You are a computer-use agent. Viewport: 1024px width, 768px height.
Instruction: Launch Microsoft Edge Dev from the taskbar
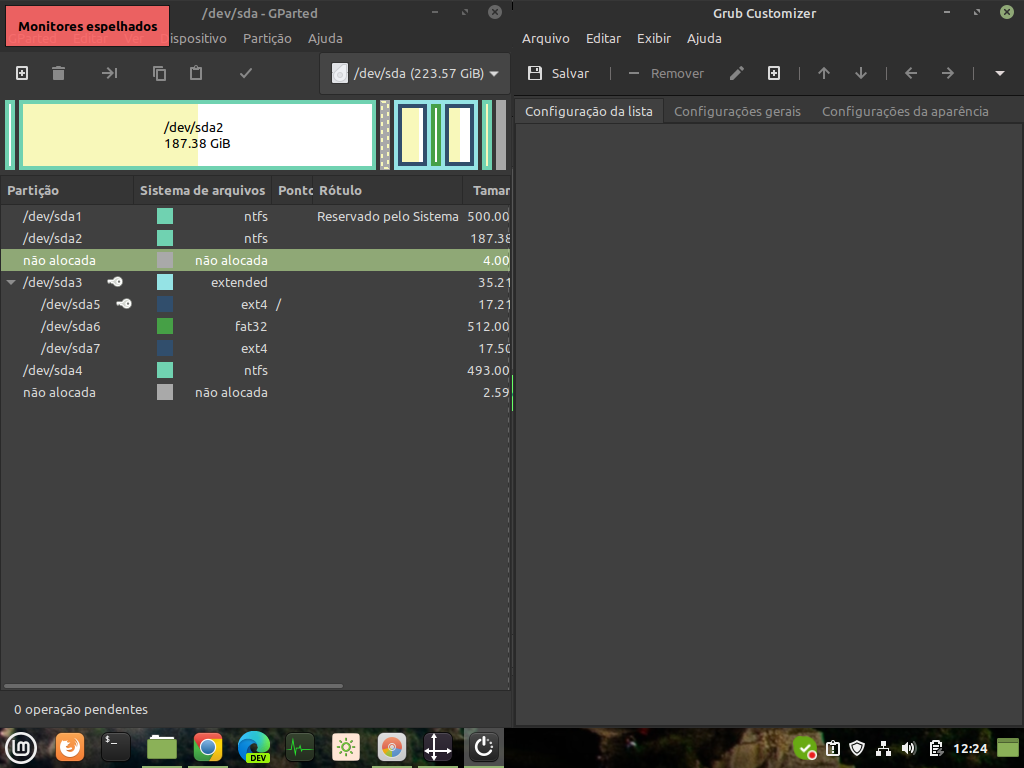[254, 747]
